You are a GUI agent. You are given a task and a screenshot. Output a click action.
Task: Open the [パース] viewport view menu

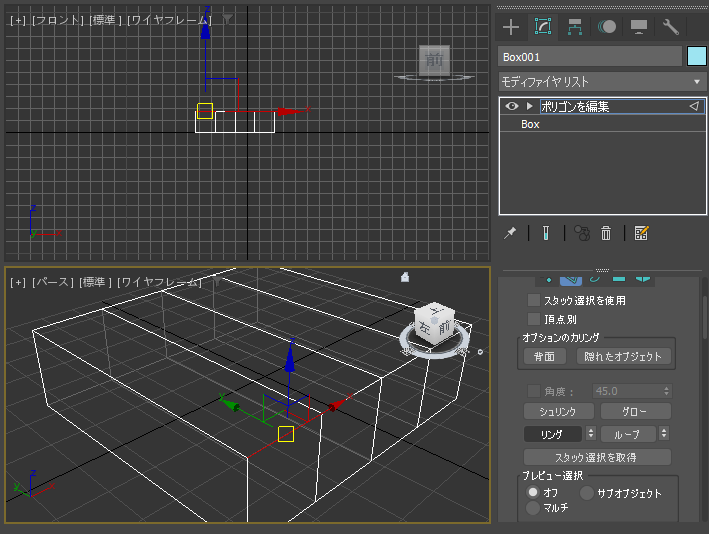[x=53, y=282]
